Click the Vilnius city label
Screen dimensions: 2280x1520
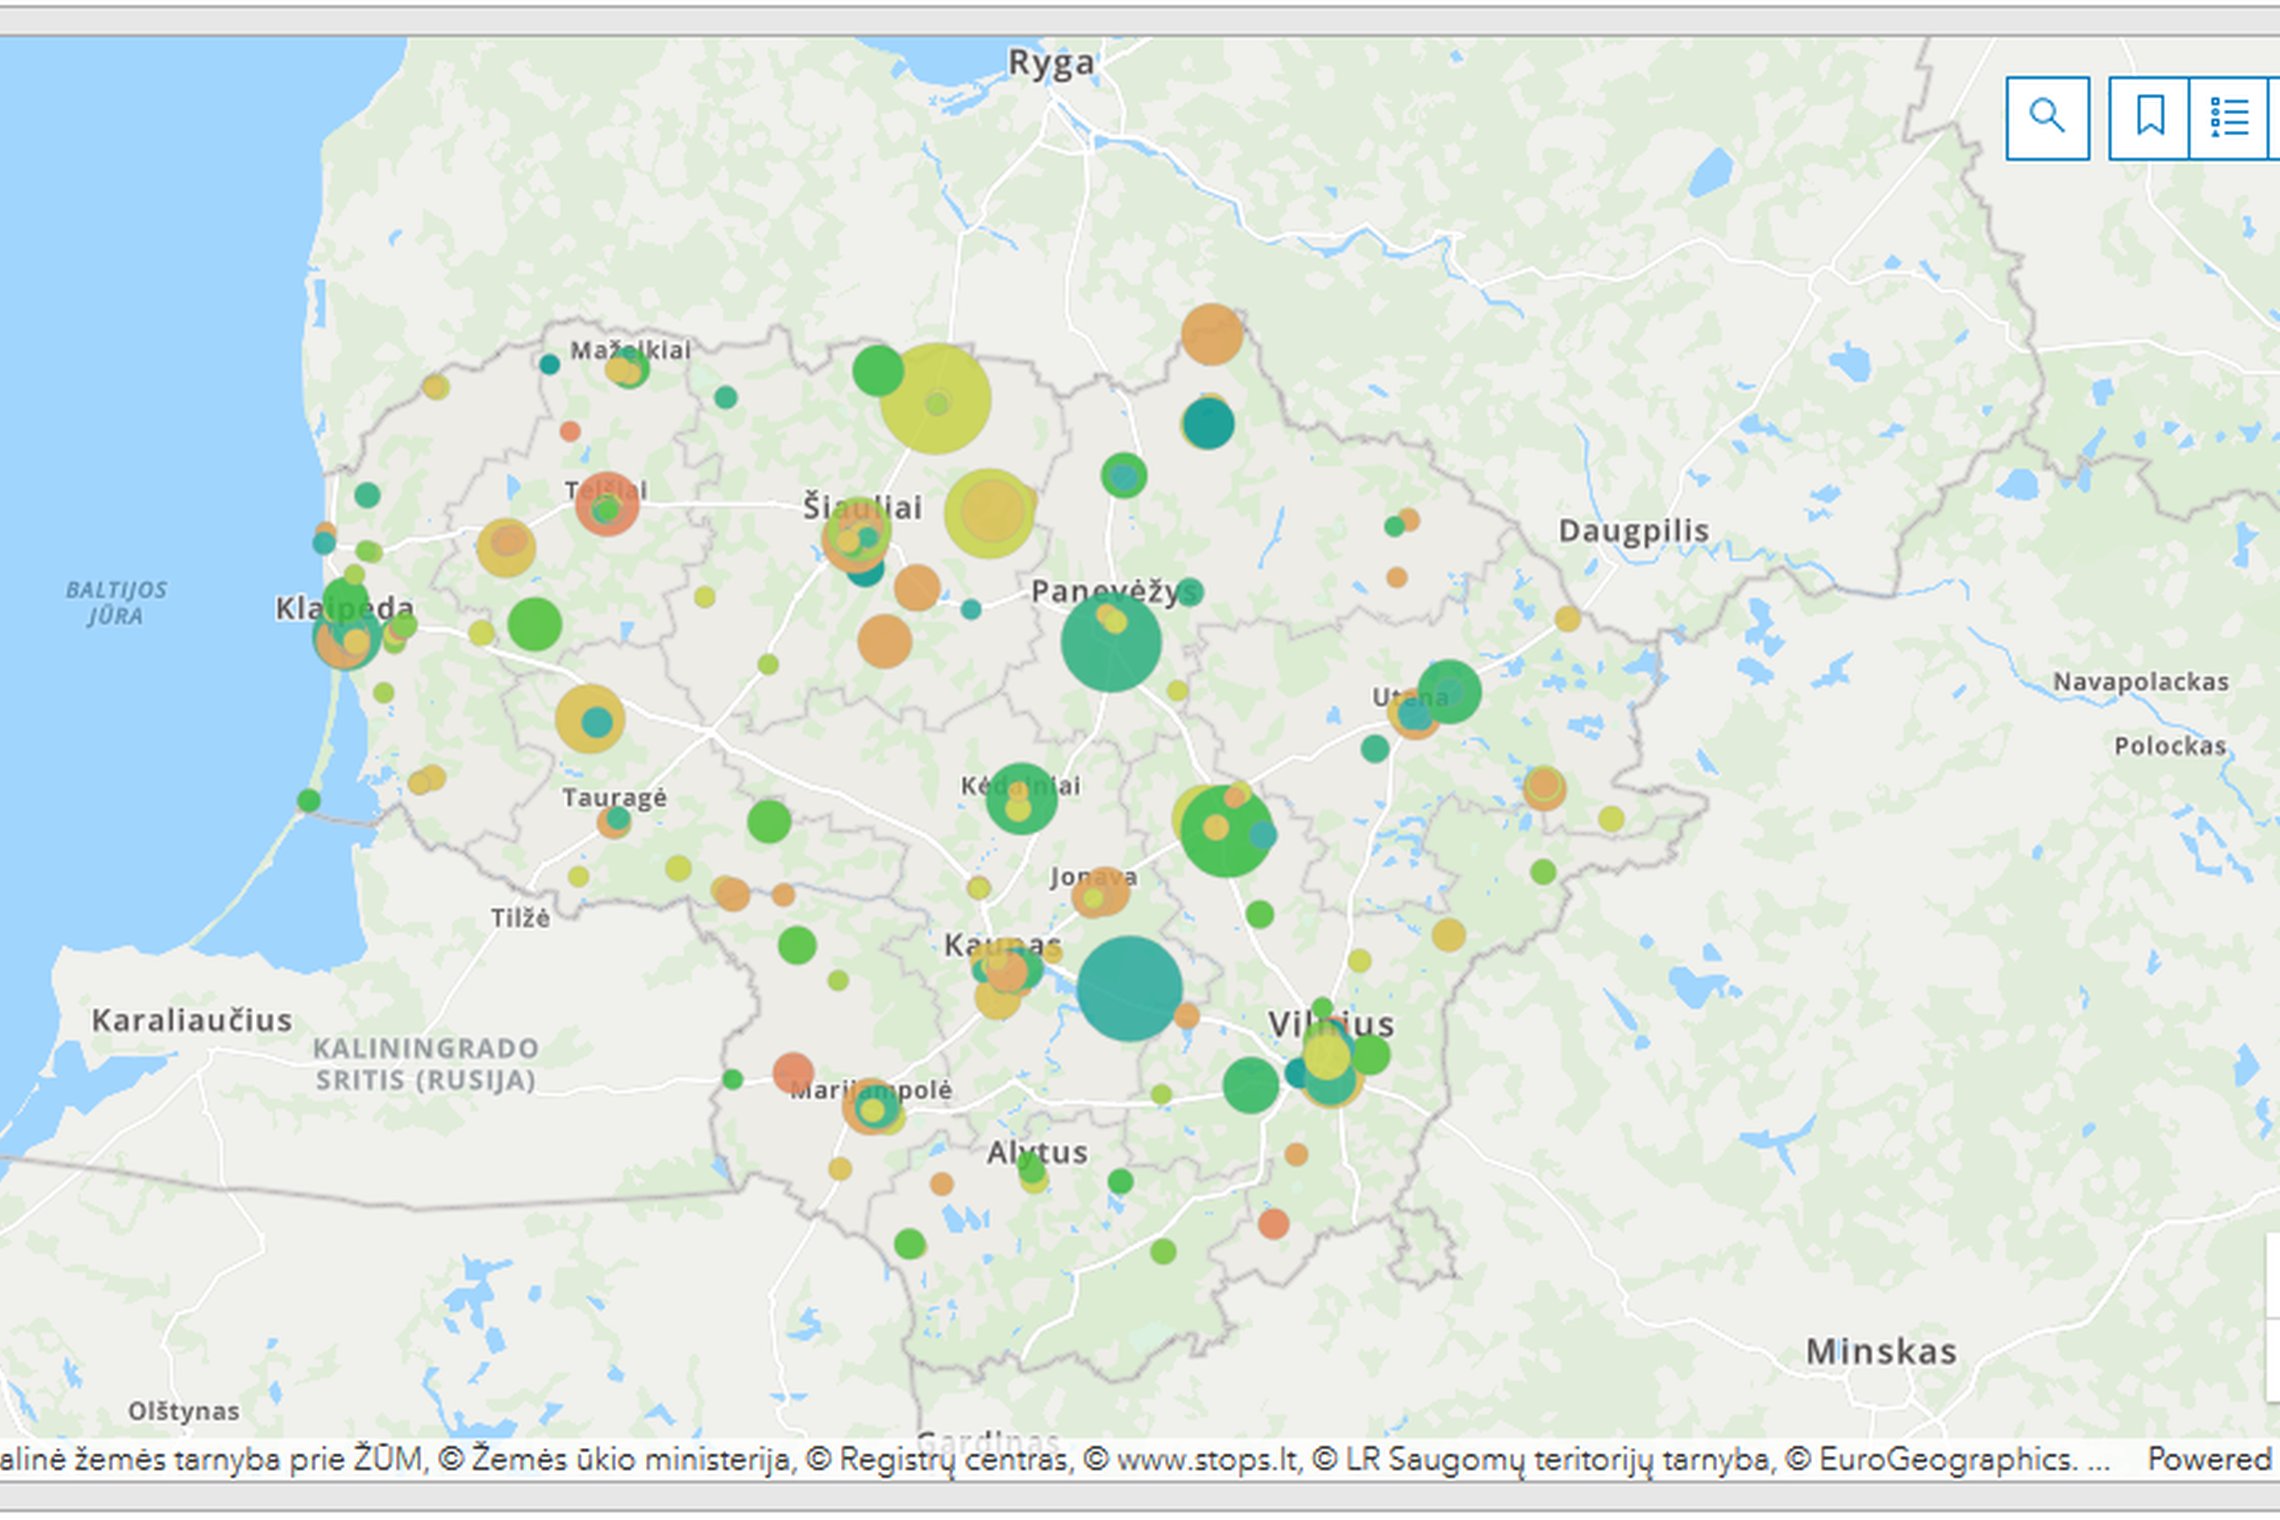click(x=1330, y=1024)
